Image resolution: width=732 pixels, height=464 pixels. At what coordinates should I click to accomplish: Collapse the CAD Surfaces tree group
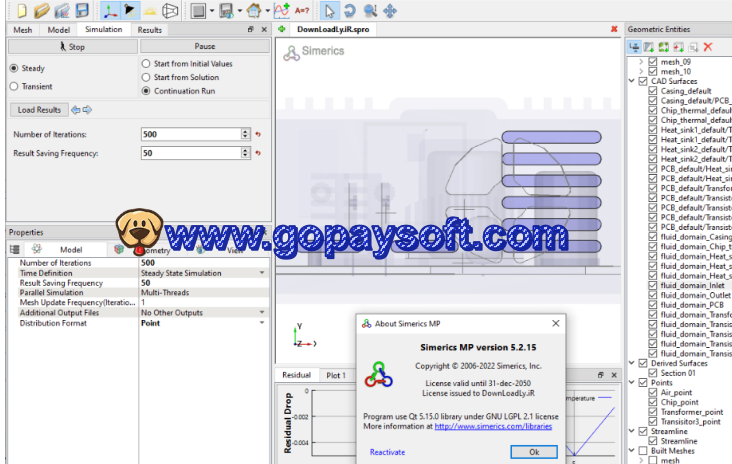[x=632, y=81]
